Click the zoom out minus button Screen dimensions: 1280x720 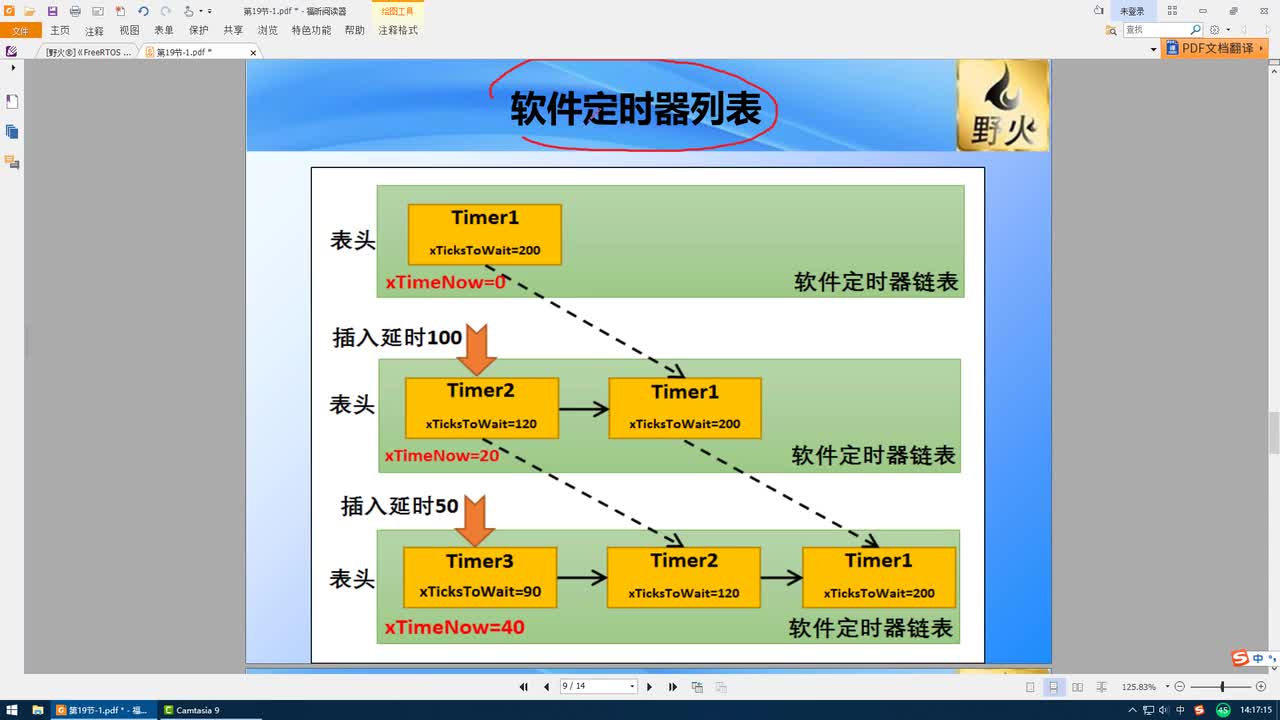pos(1179,687)
